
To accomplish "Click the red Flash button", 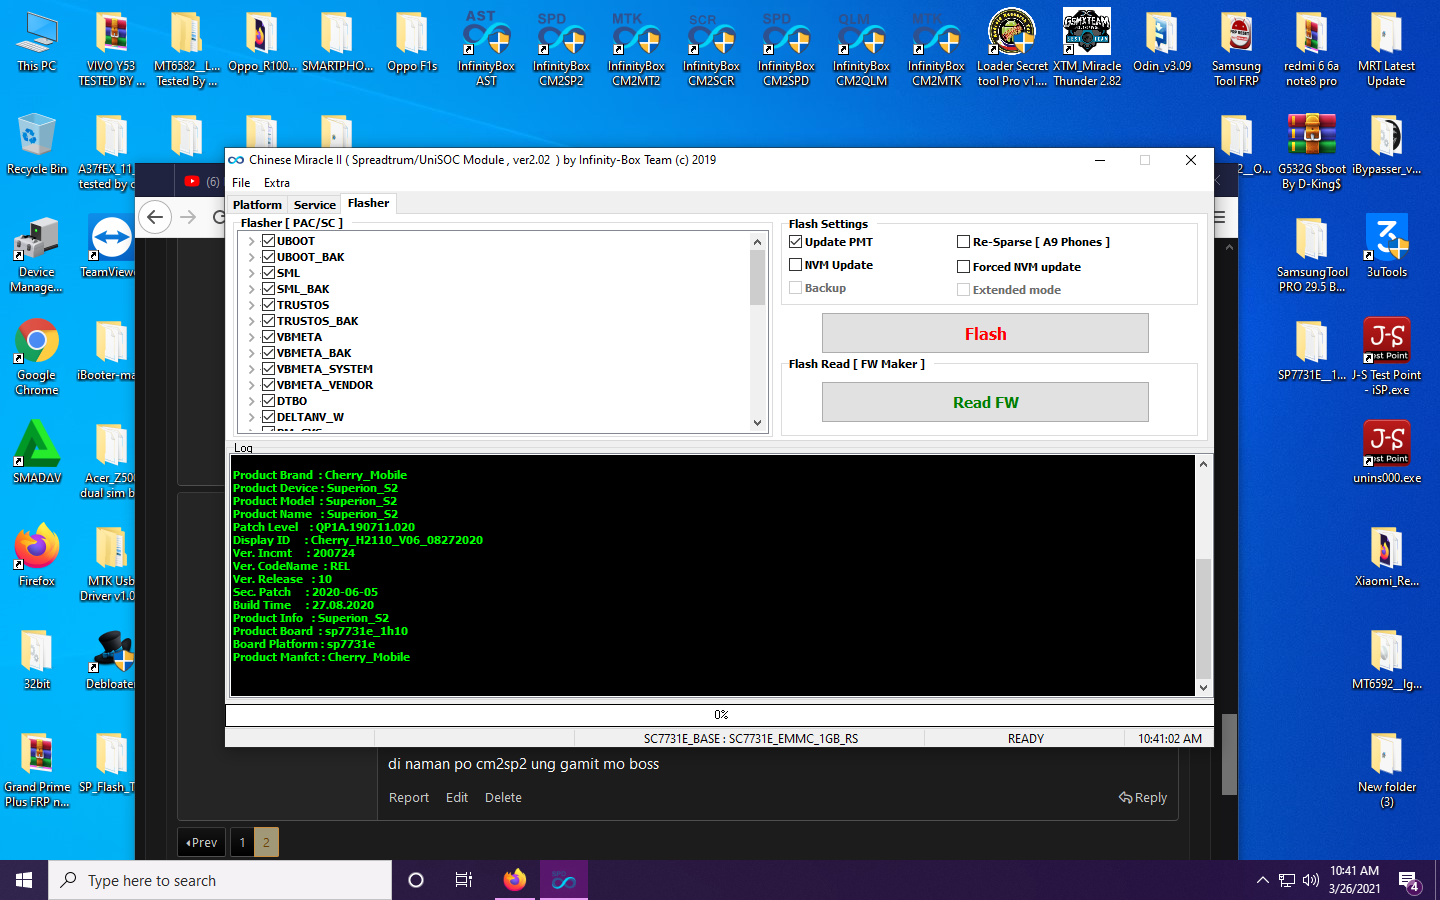I will click(985, 333).
